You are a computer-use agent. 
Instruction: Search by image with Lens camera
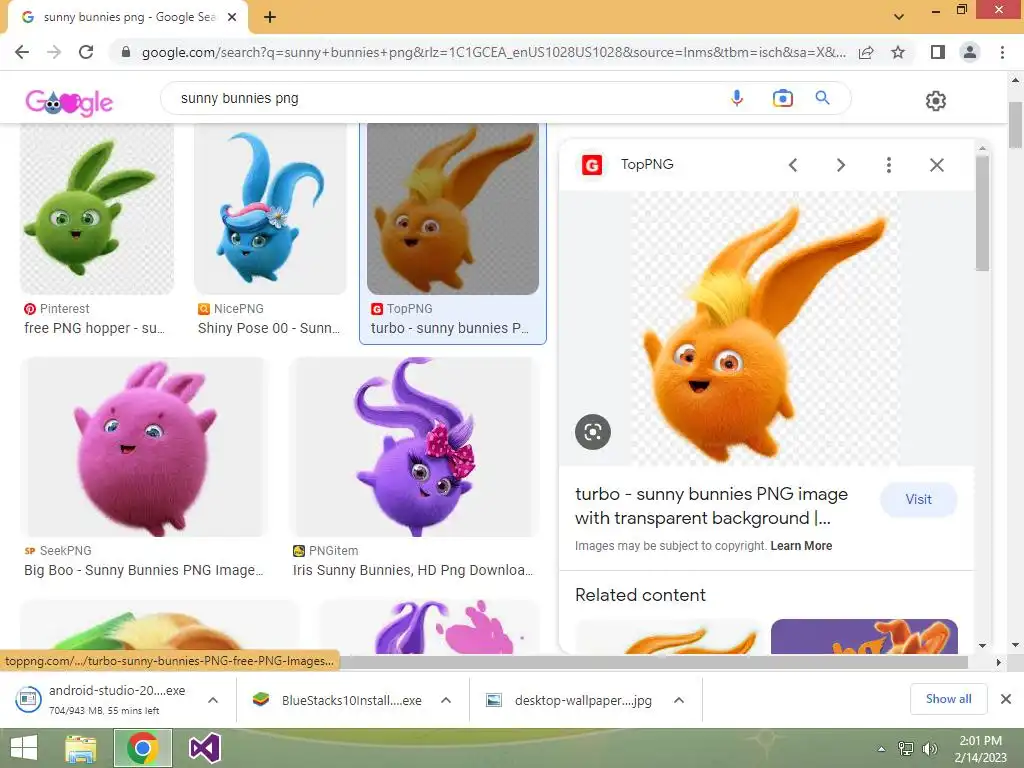click(x=782, y=98)
